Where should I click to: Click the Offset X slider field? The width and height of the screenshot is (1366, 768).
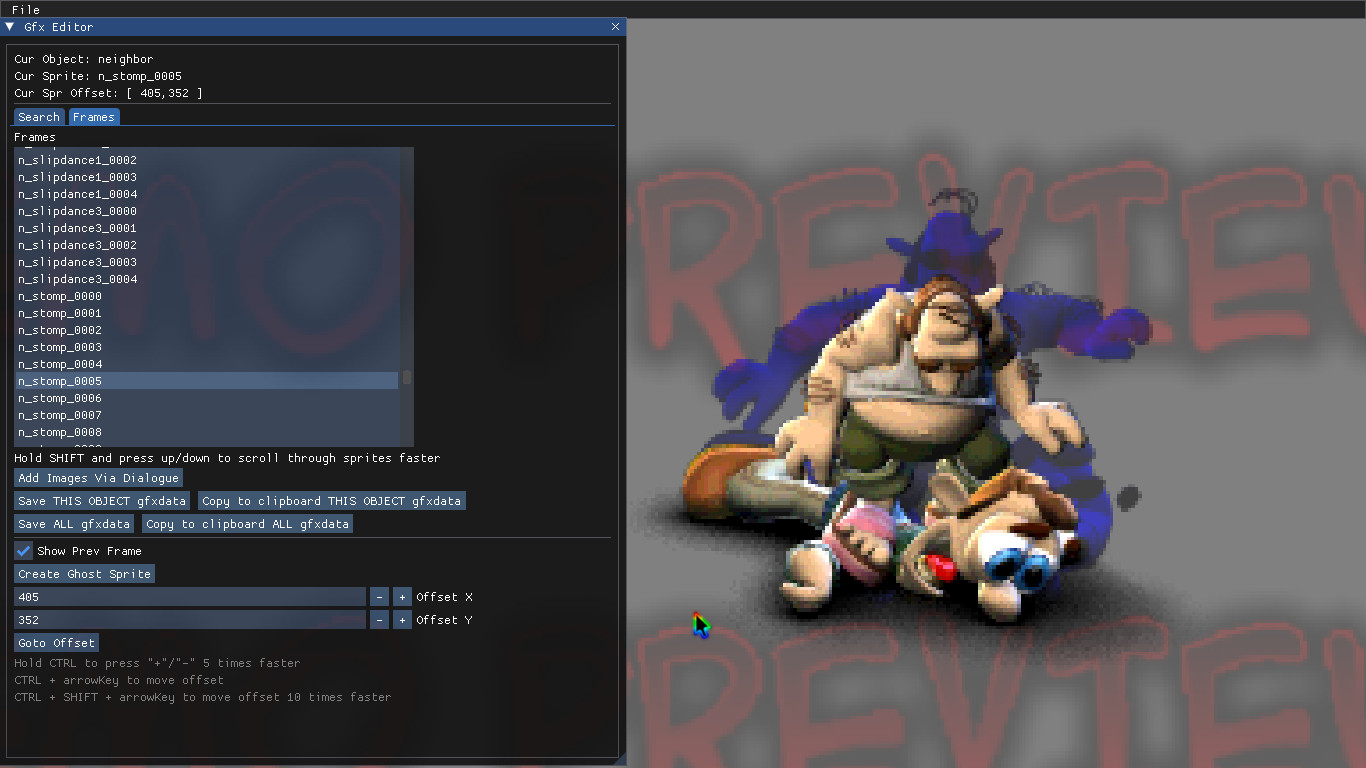(190, 596)
